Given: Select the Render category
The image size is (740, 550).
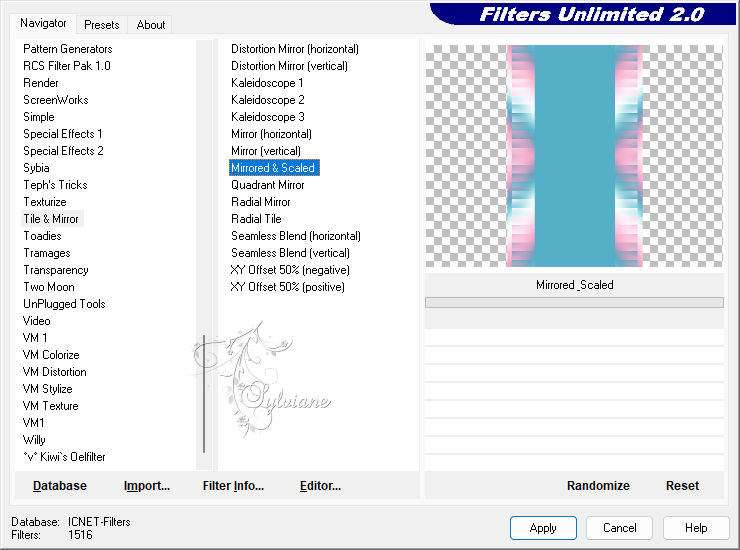Looking at the screenshot, I should tap(41, 83).
